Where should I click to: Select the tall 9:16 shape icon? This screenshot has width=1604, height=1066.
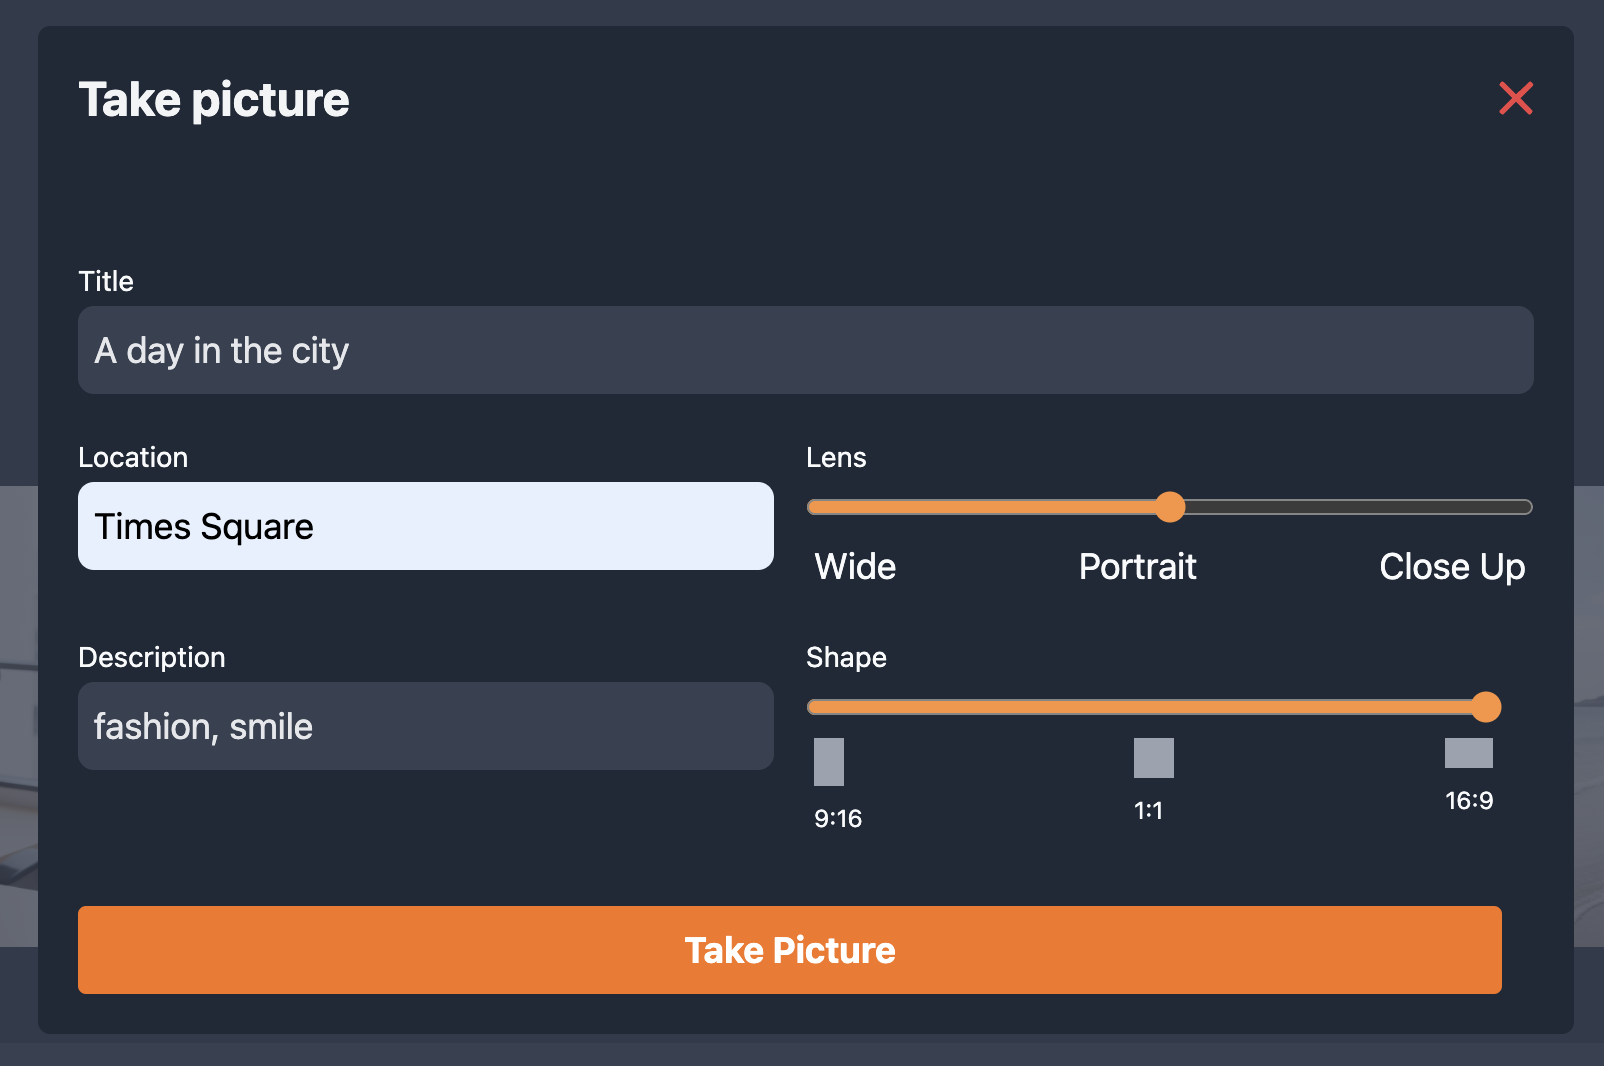(829, 762)
